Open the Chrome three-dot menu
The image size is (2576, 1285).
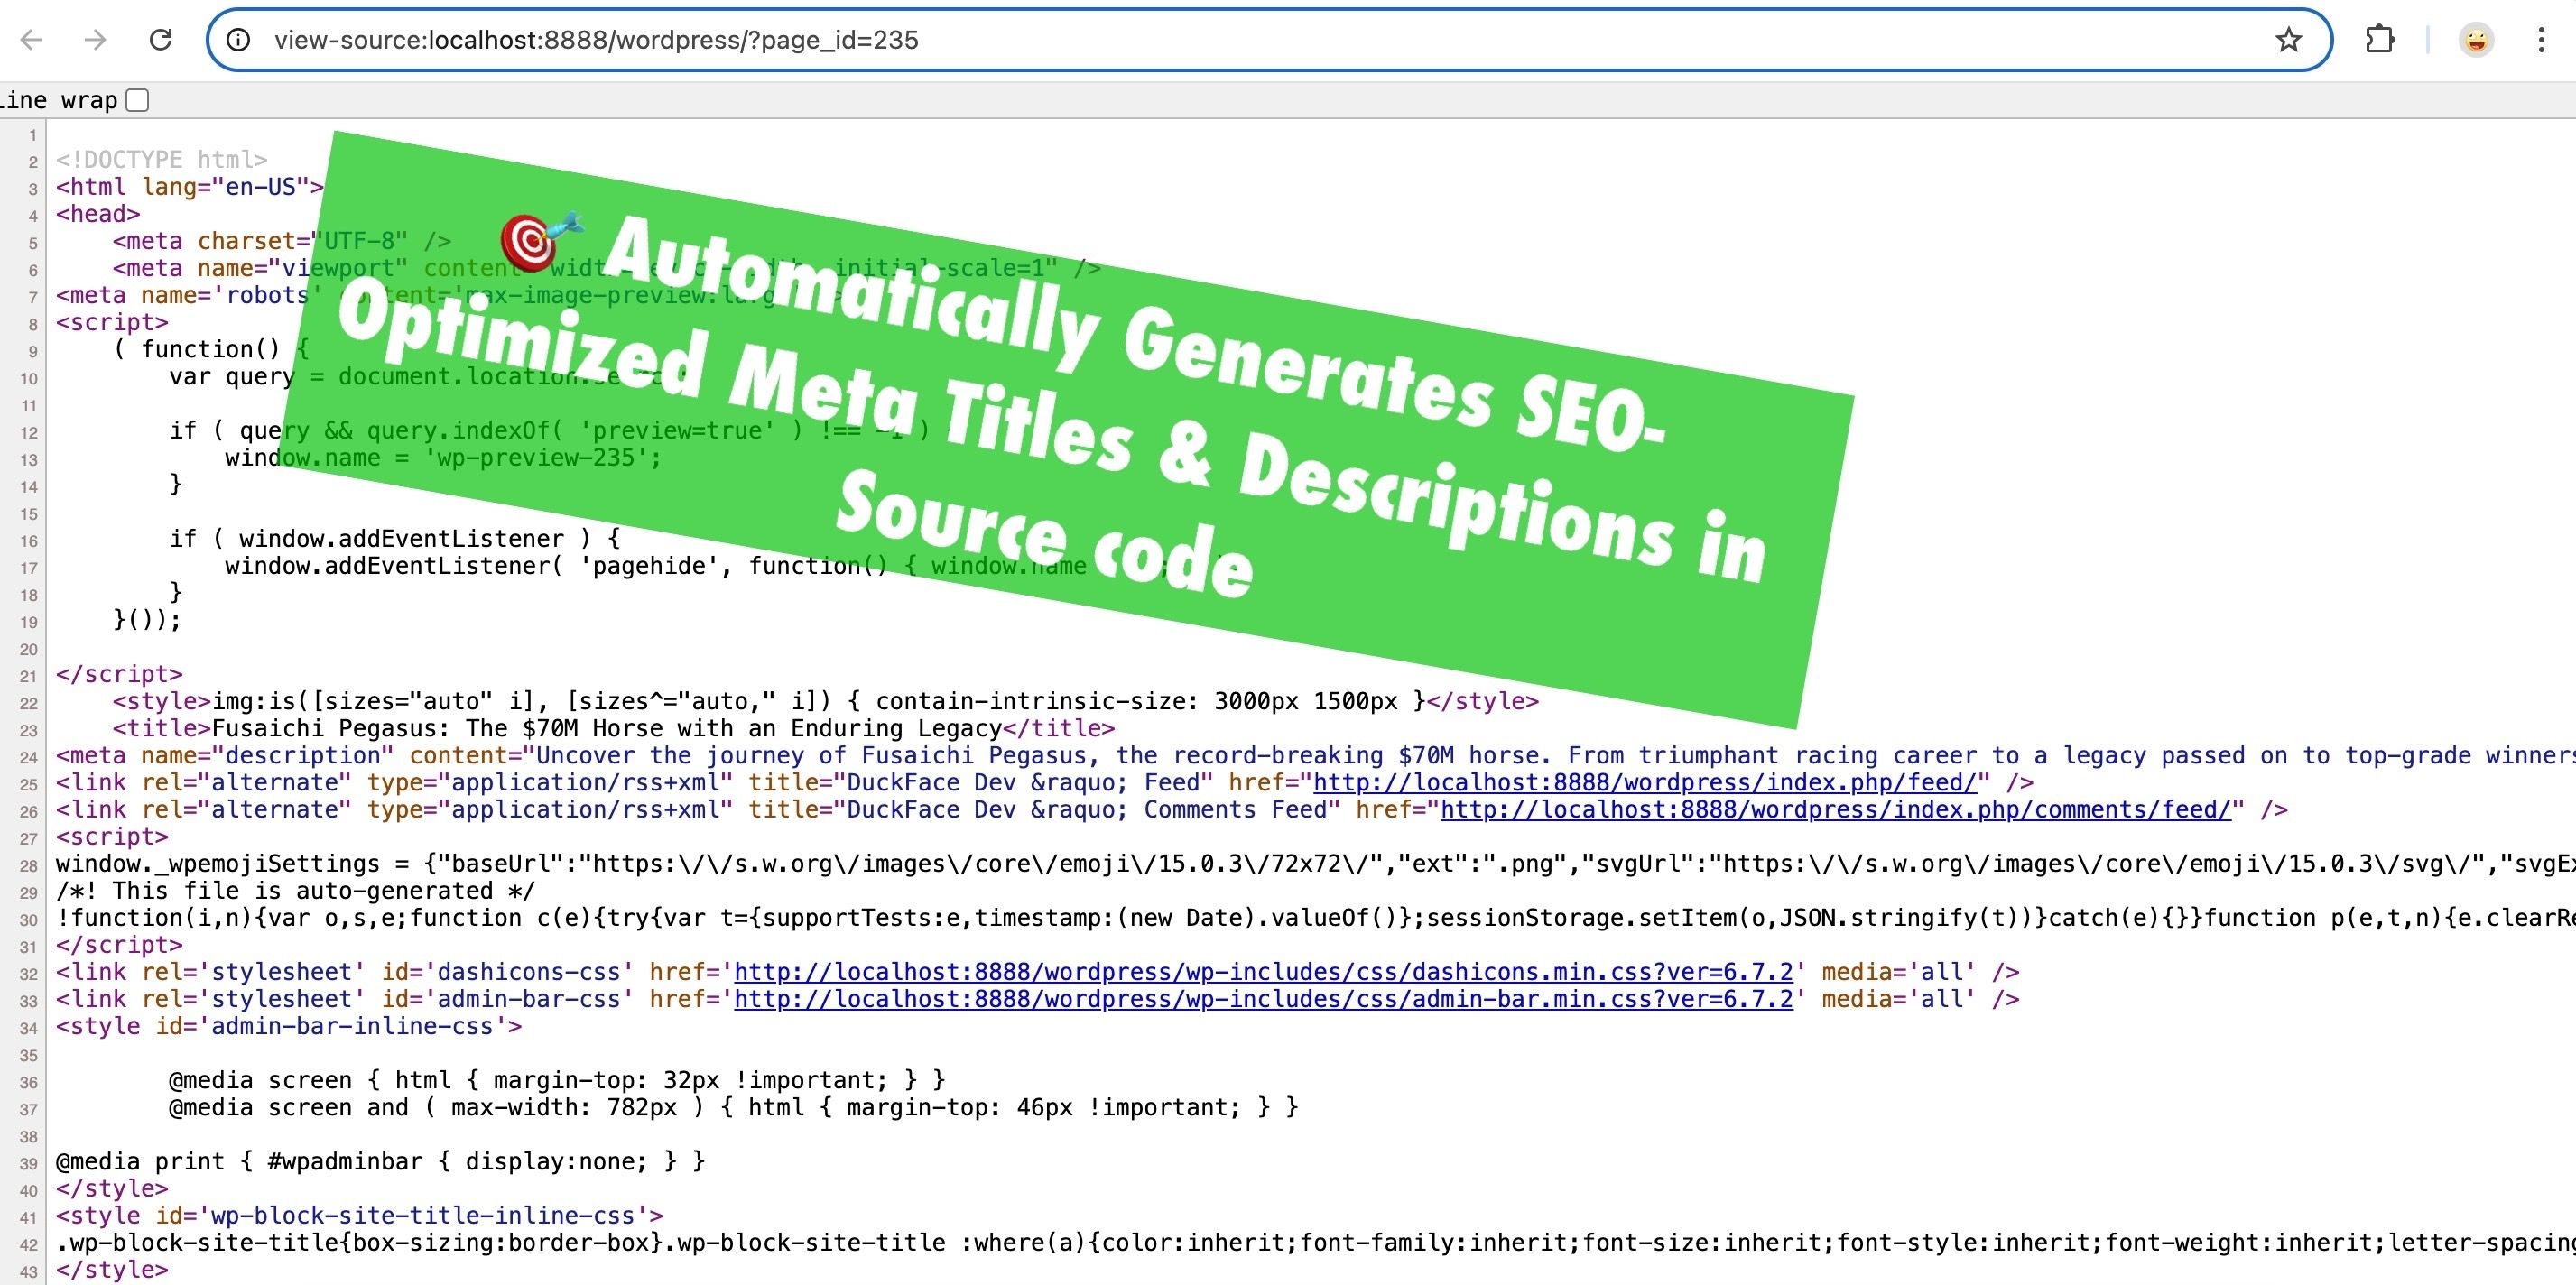(2541, 40)
